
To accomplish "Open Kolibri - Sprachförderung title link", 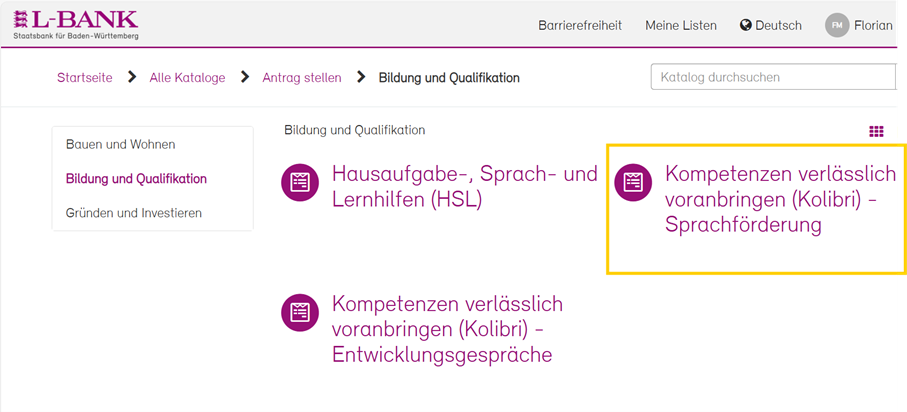I will coord(780,200).
